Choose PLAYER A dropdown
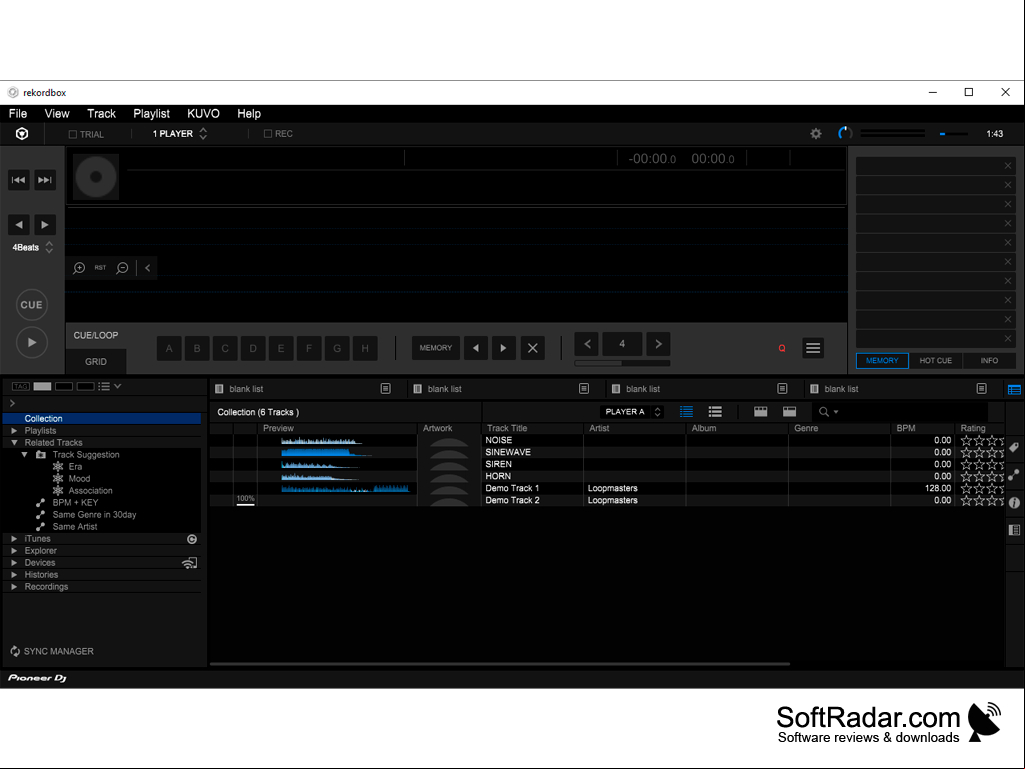 pyautogui.click(x=632, y=412)
